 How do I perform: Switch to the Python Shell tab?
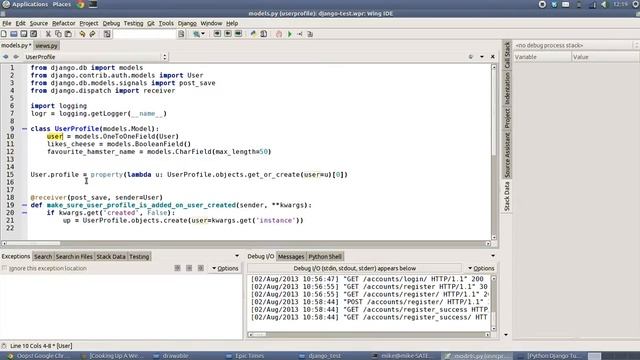[325, 257]
